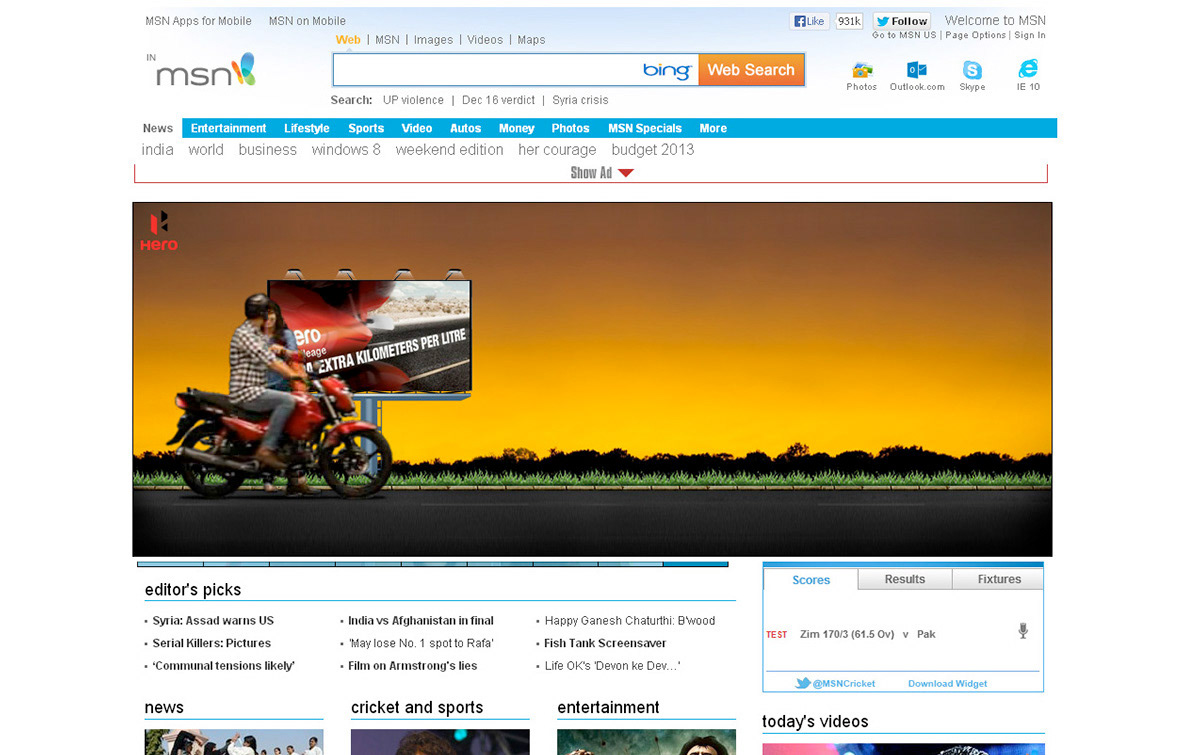Switch to the Fixtures tab

click(x=999, y=579)
